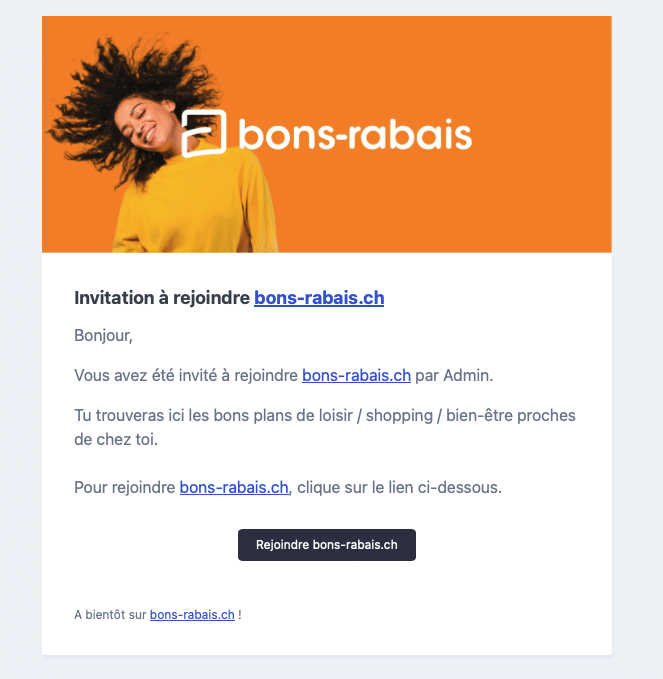This screenshot has height=679, width=663.
Task: Click the word "Admin" in invitation sentence
Action: [x=468, y=376]
